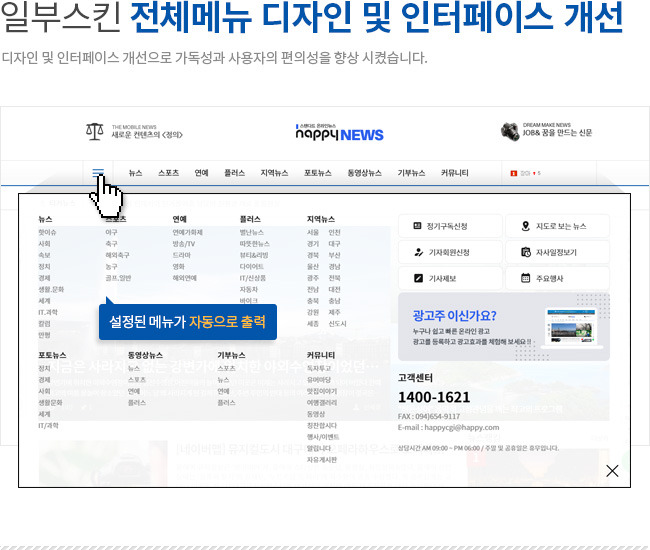
Task: Open 주요행사 calendar events button
Action: tap(558, 278)
